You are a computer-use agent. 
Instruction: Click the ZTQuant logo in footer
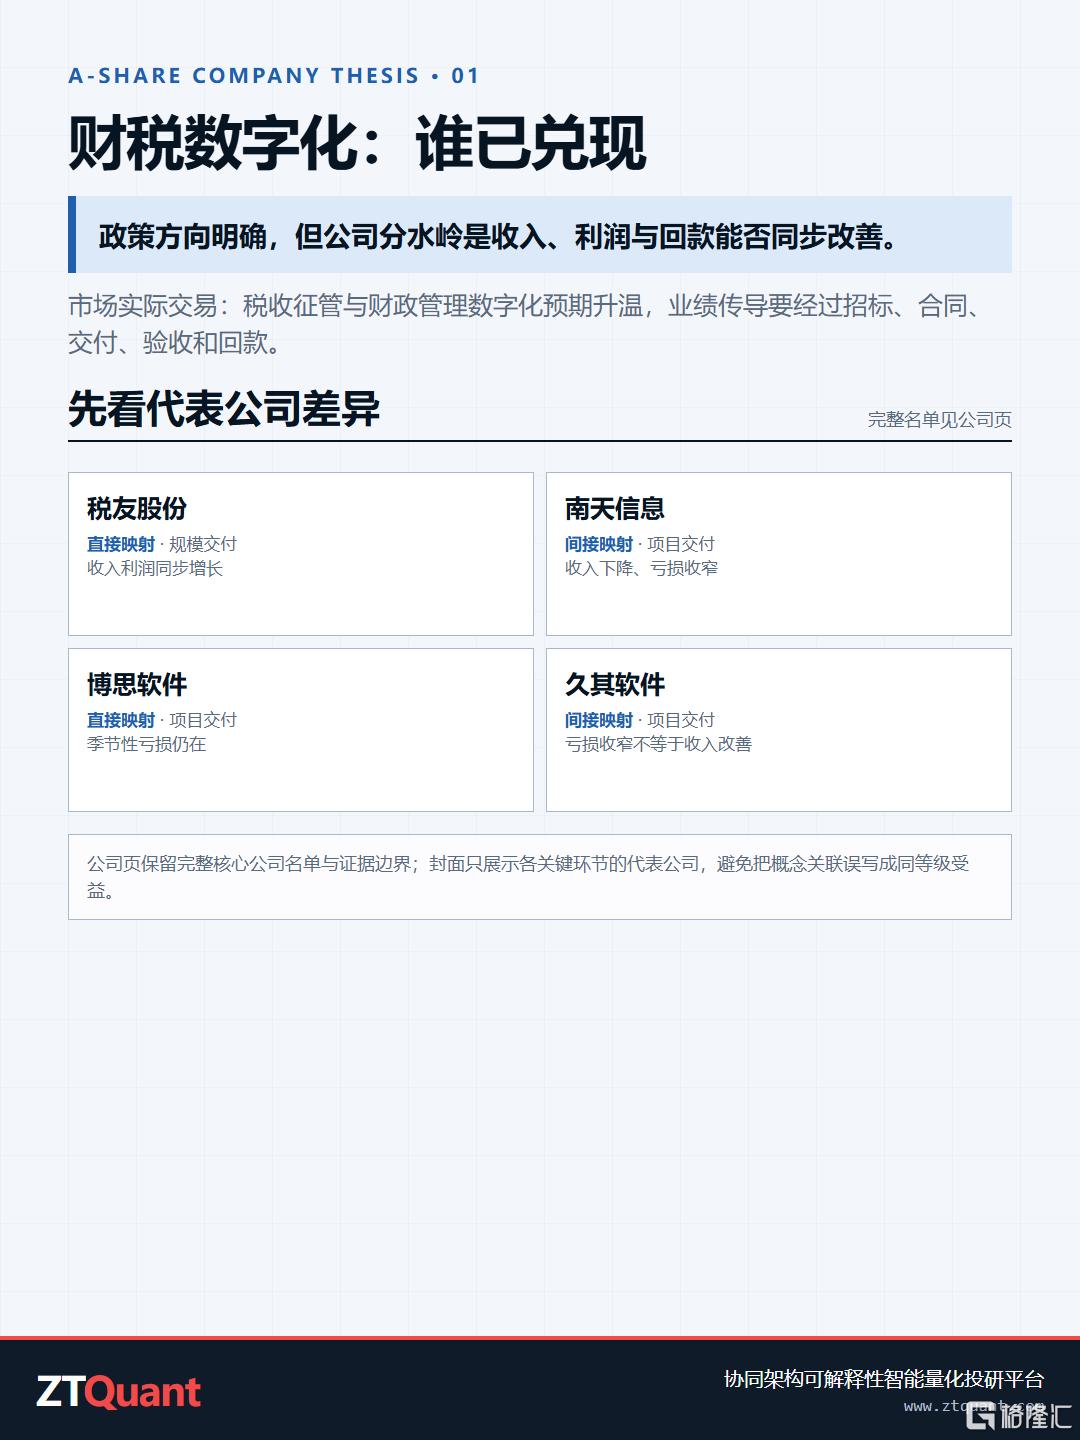119,1392
